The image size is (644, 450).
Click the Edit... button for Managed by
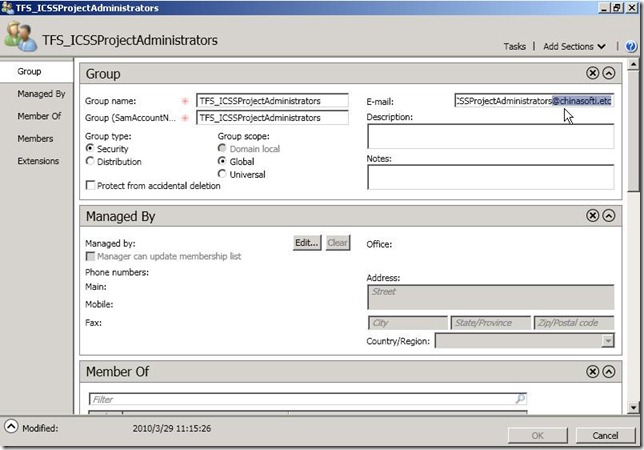[307, 243]
